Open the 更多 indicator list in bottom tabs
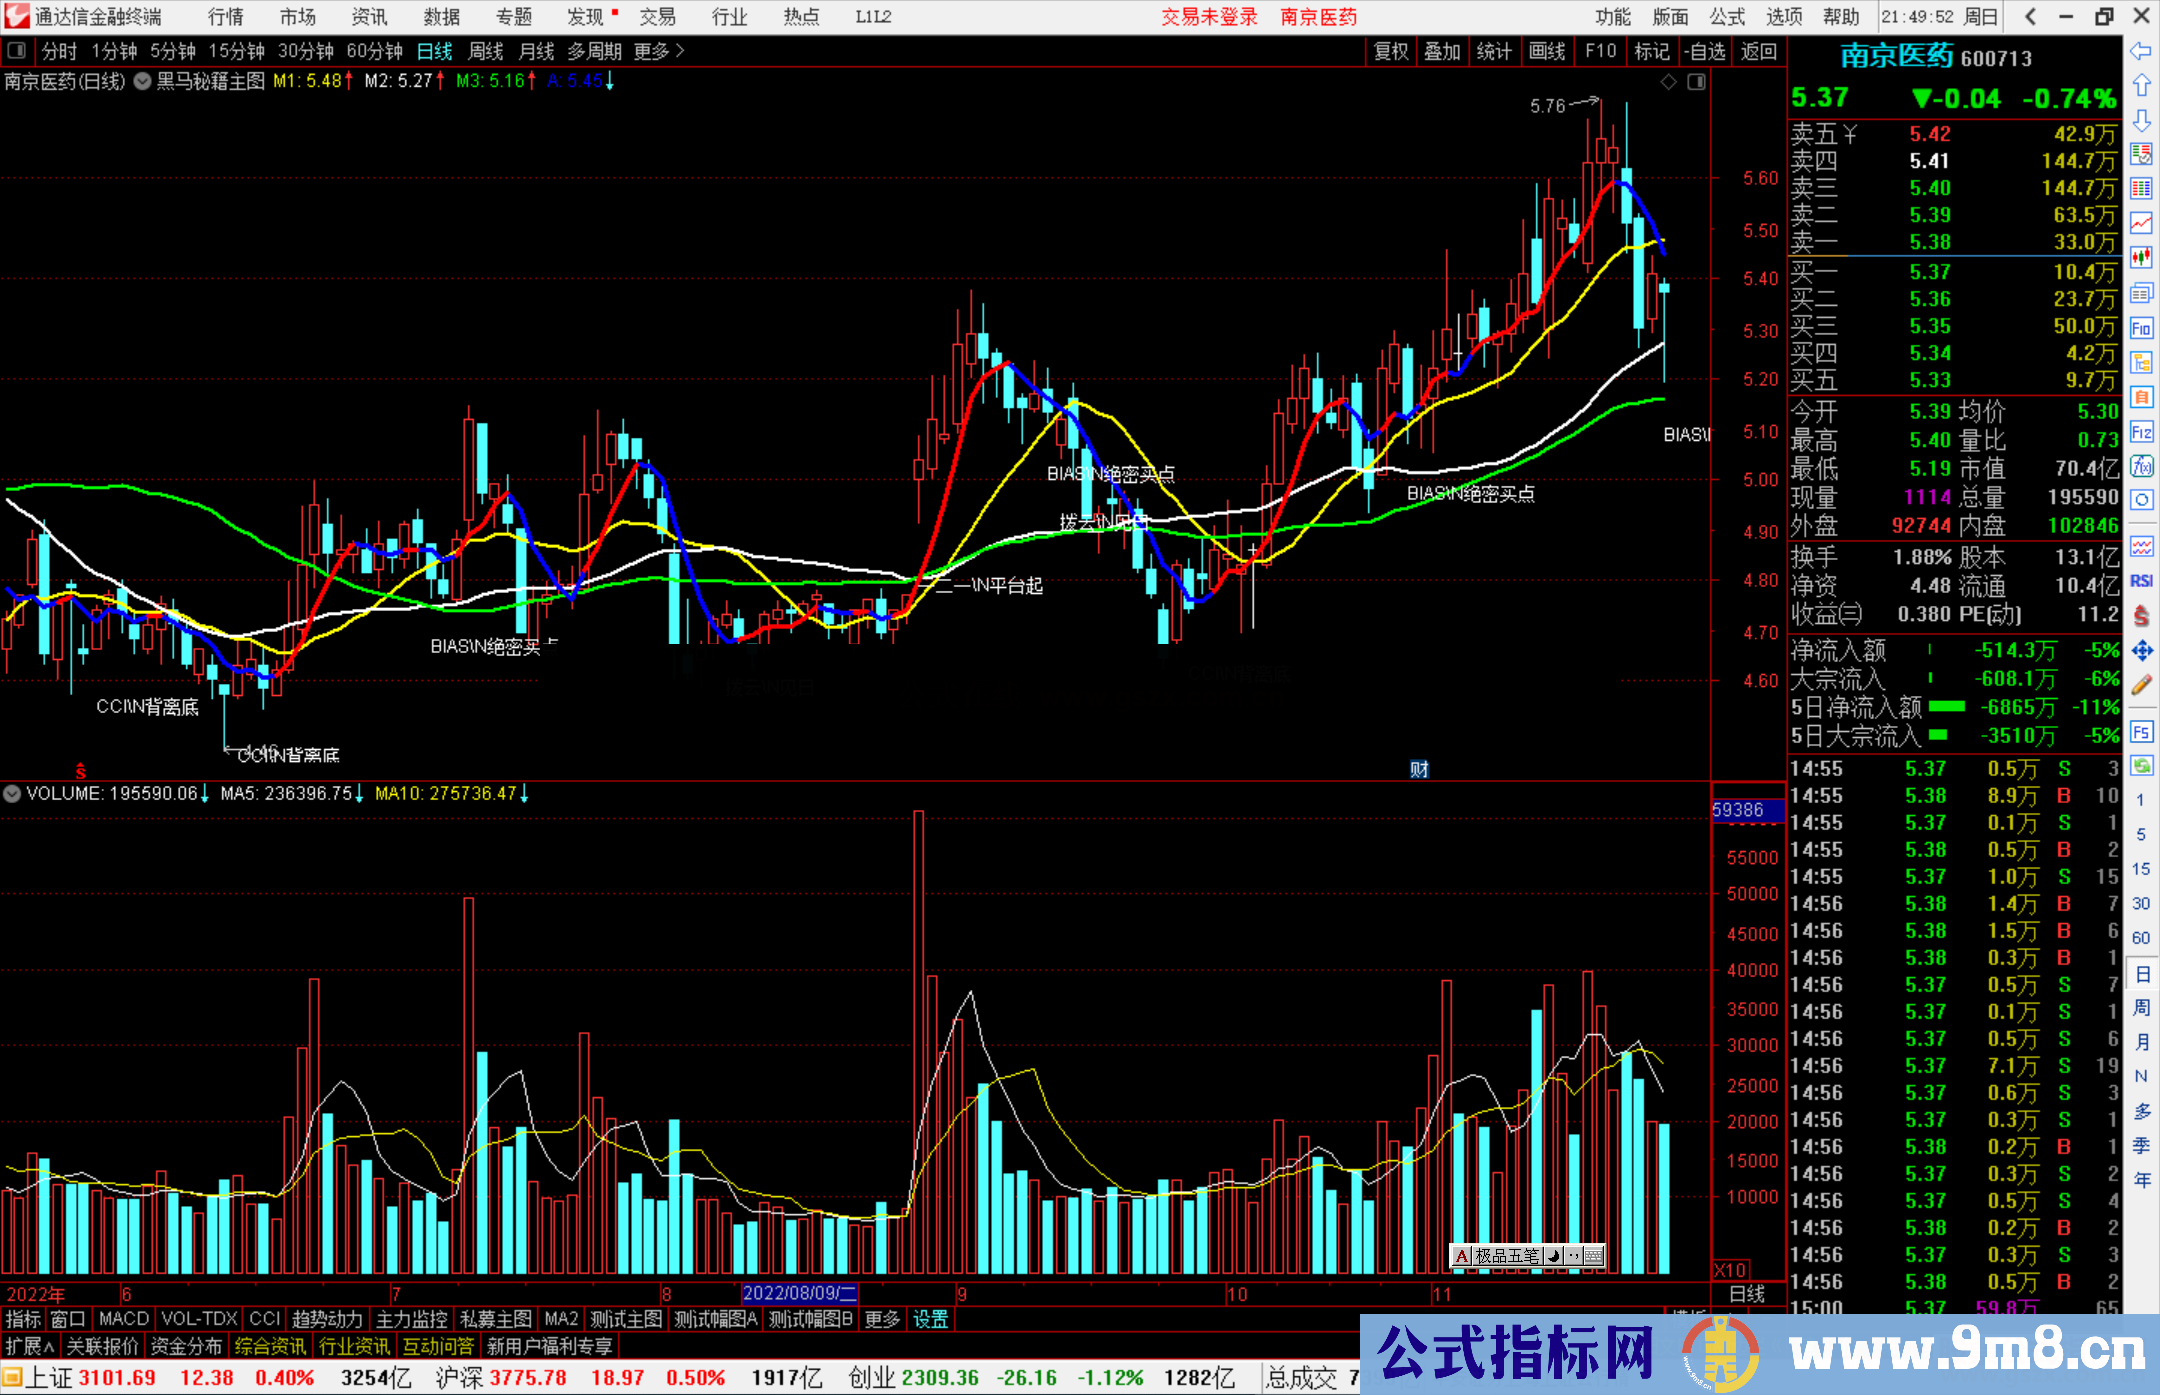 coord(882,1319)
